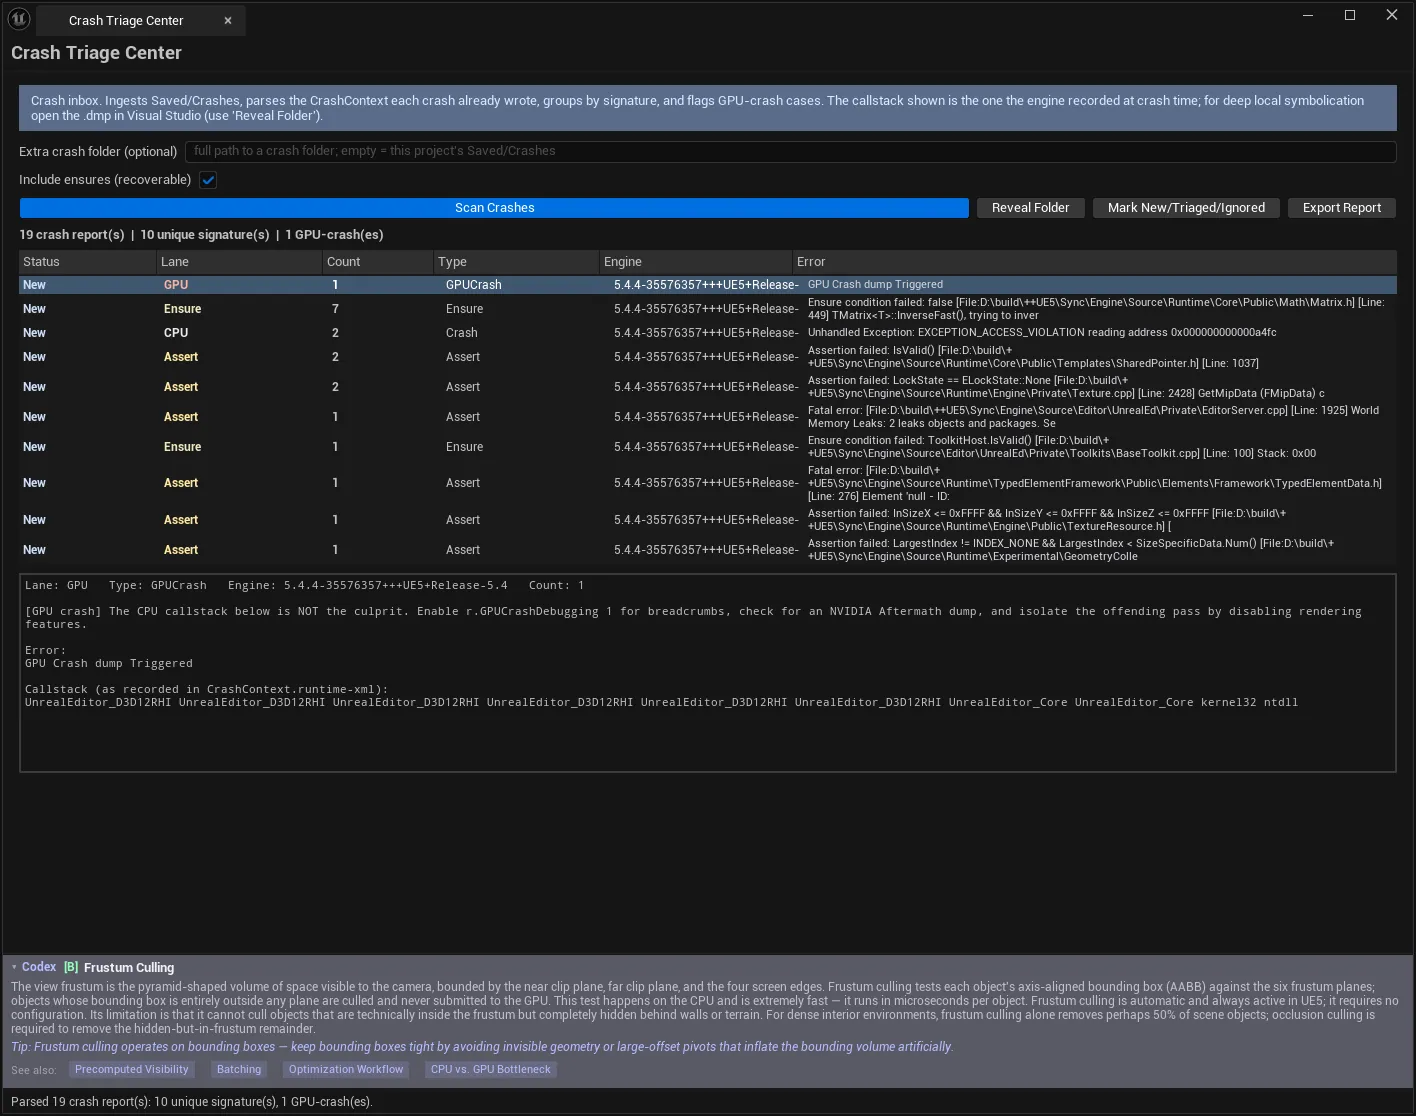Sort by Status column header
Screen dimensions: 1416x1116
pyautogui.click(x=87, y=262)
